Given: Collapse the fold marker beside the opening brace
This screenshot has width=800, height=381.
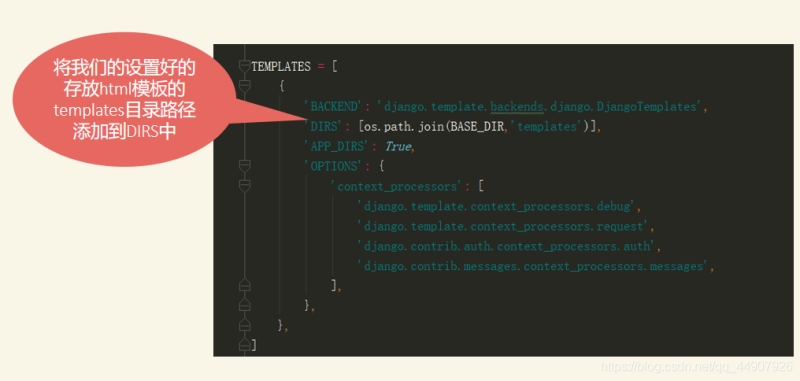Looking at the screenshot, I should tap(245, 86).
